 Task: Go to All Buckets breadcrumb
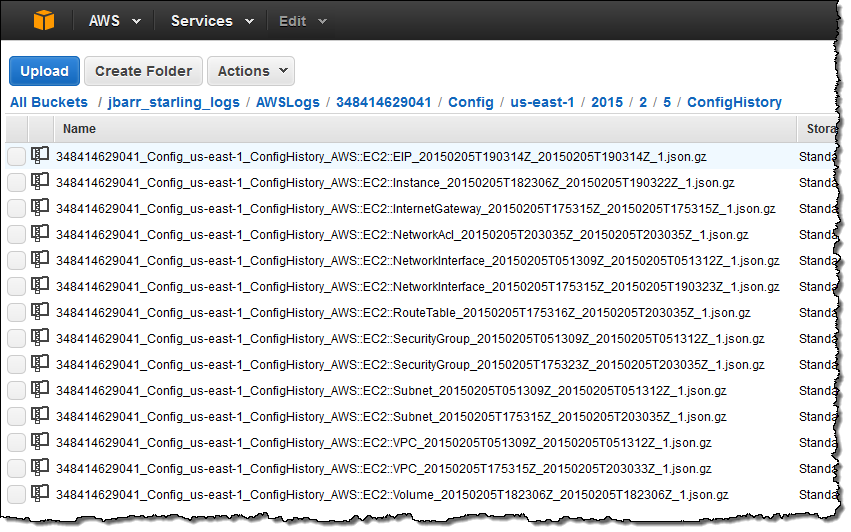(x=49, y=102)
